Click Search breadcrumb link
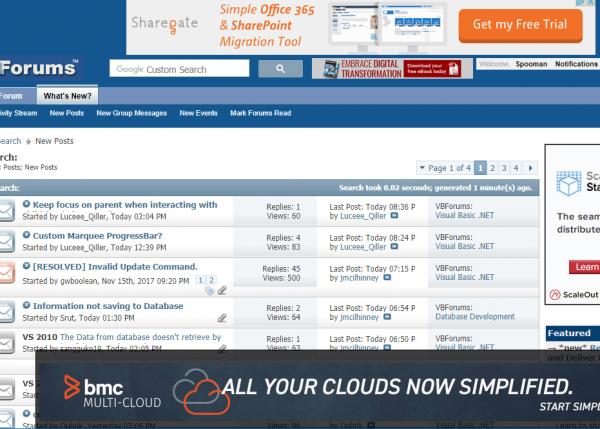Screen dimensions: 600x429 [10, 141]
